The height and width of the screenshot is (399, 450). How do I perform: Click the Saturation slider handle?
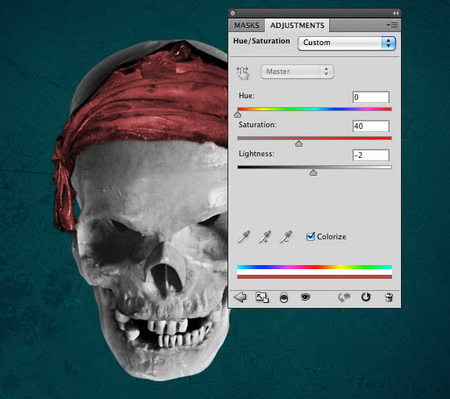[x=299, y=144]
